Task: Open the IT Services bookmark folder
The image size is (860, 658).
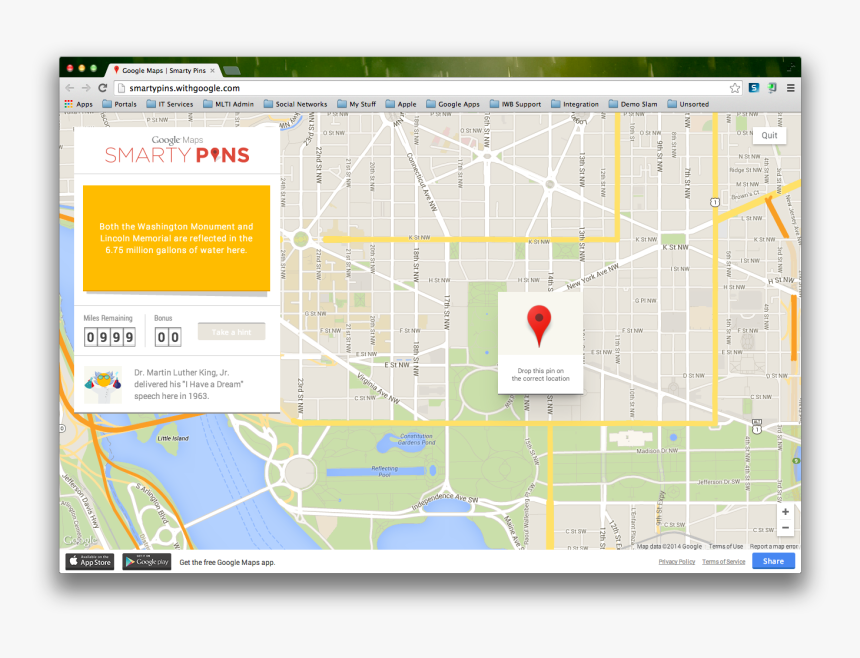Action: [170, 104]
